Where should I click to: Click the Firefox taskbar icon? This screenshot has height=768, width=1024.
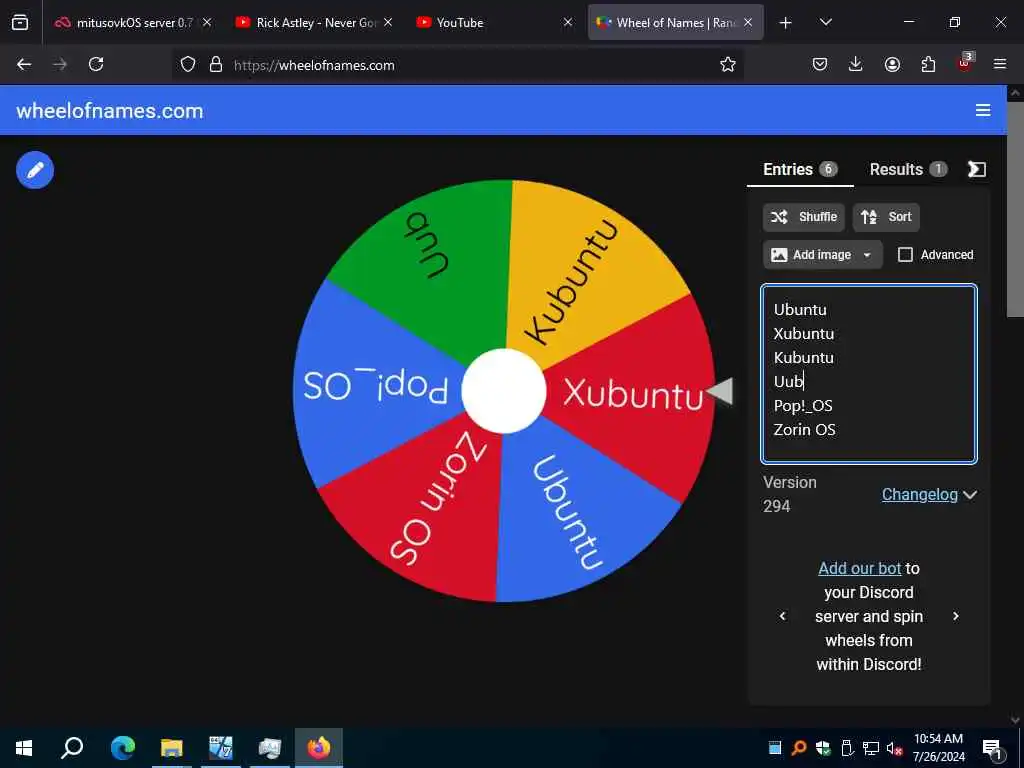[x=319, y=747]
